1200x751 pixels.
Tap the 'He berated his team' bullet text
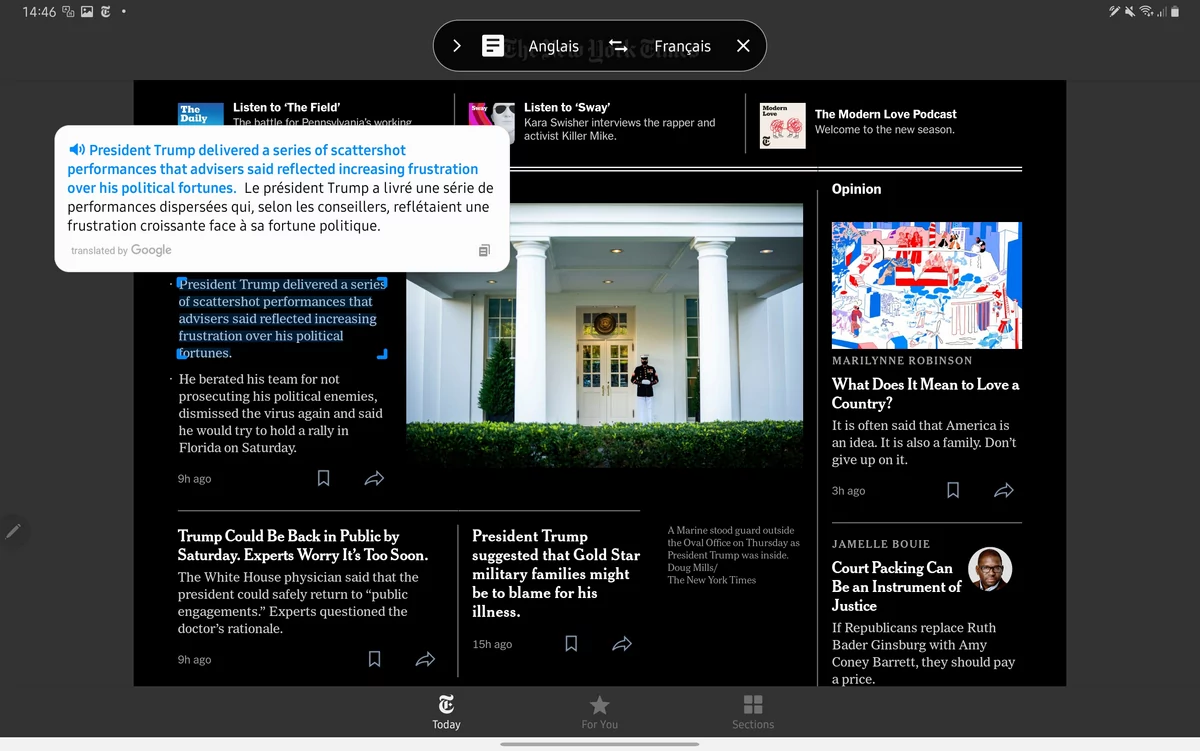281,413
